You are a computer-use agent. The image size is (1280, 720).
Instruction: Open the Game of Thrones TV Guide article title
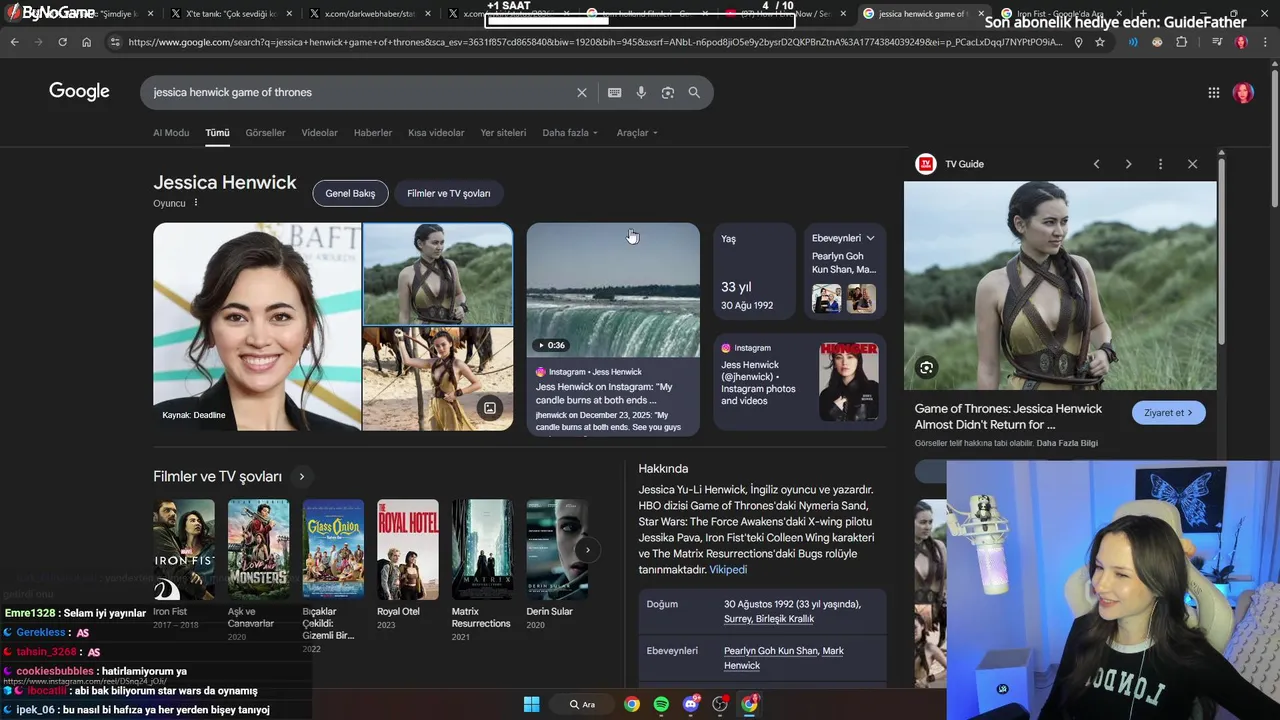[x=1008, y=416]
